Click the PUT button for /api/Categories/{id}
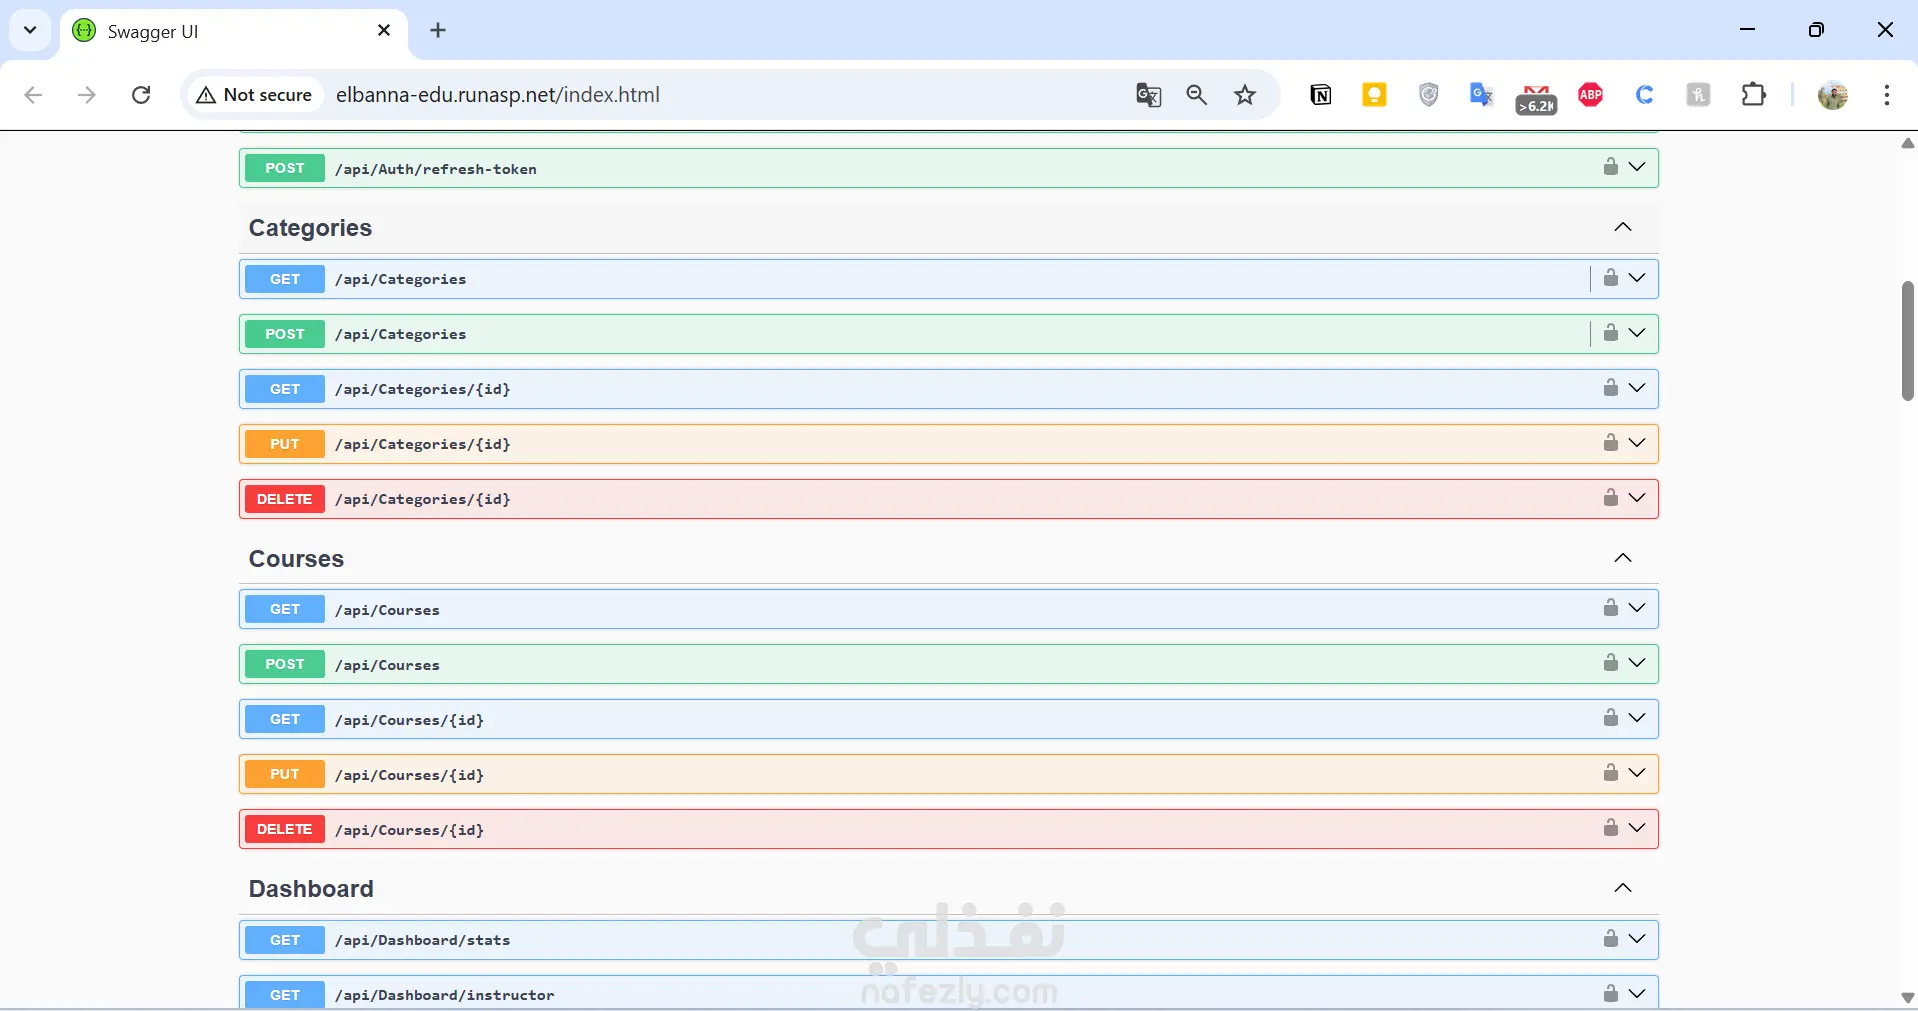 (x=285, y=444)
